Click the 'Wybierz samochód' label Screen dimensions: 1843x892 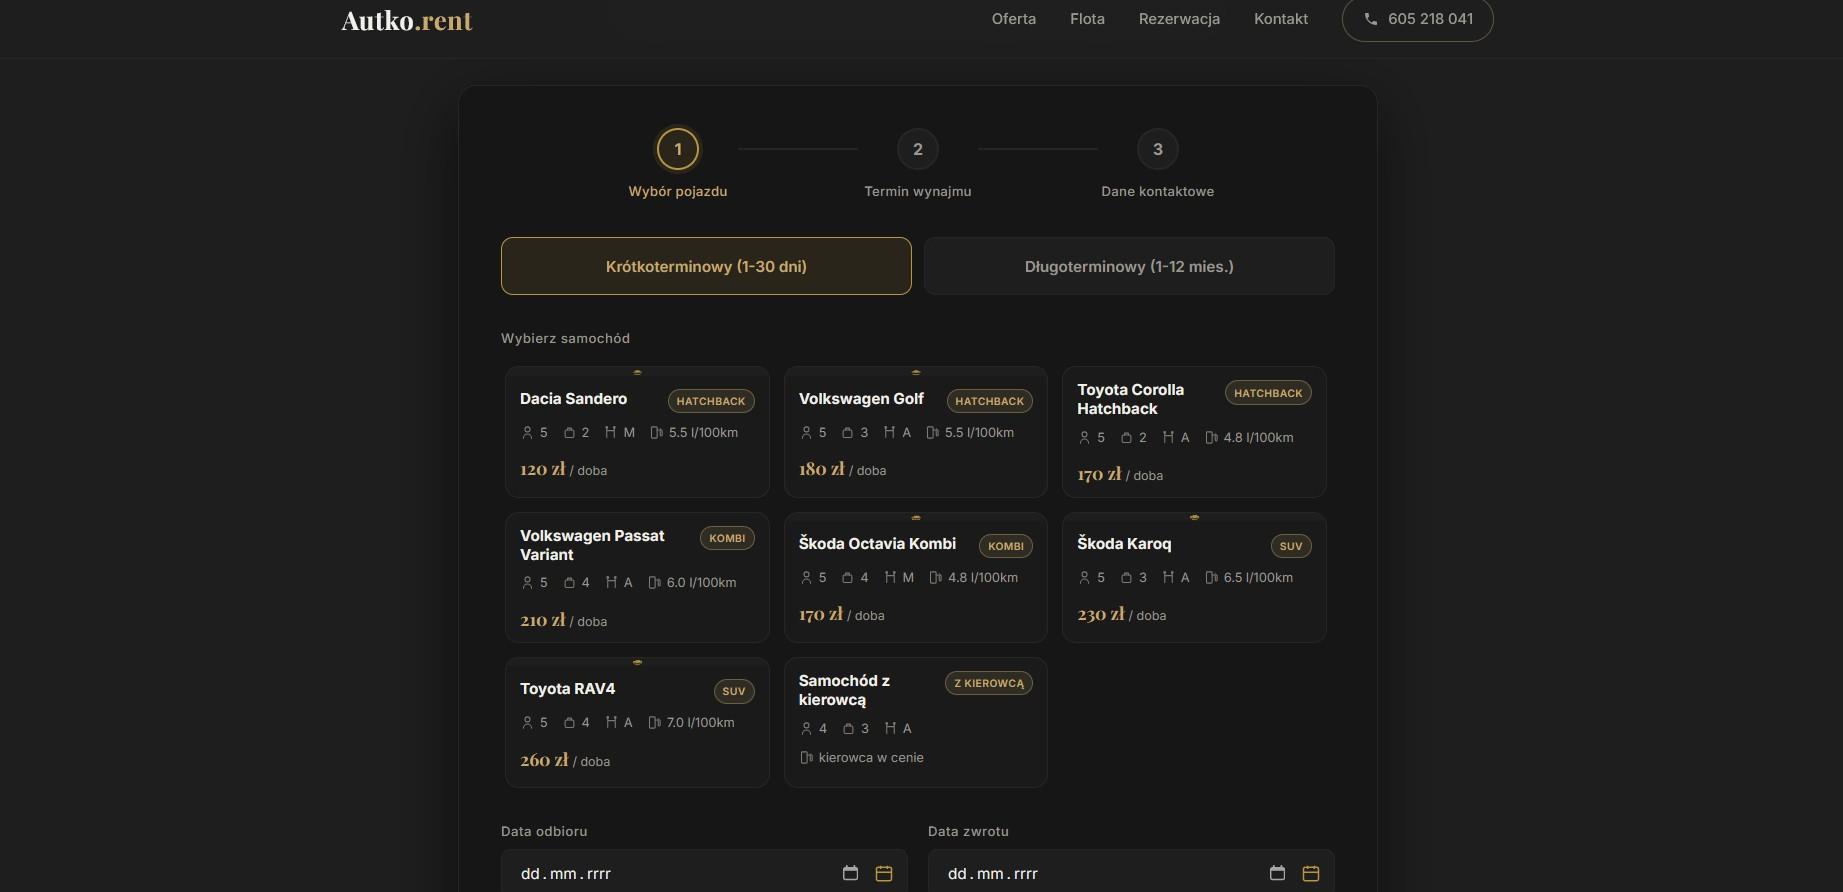click(565, 338)
